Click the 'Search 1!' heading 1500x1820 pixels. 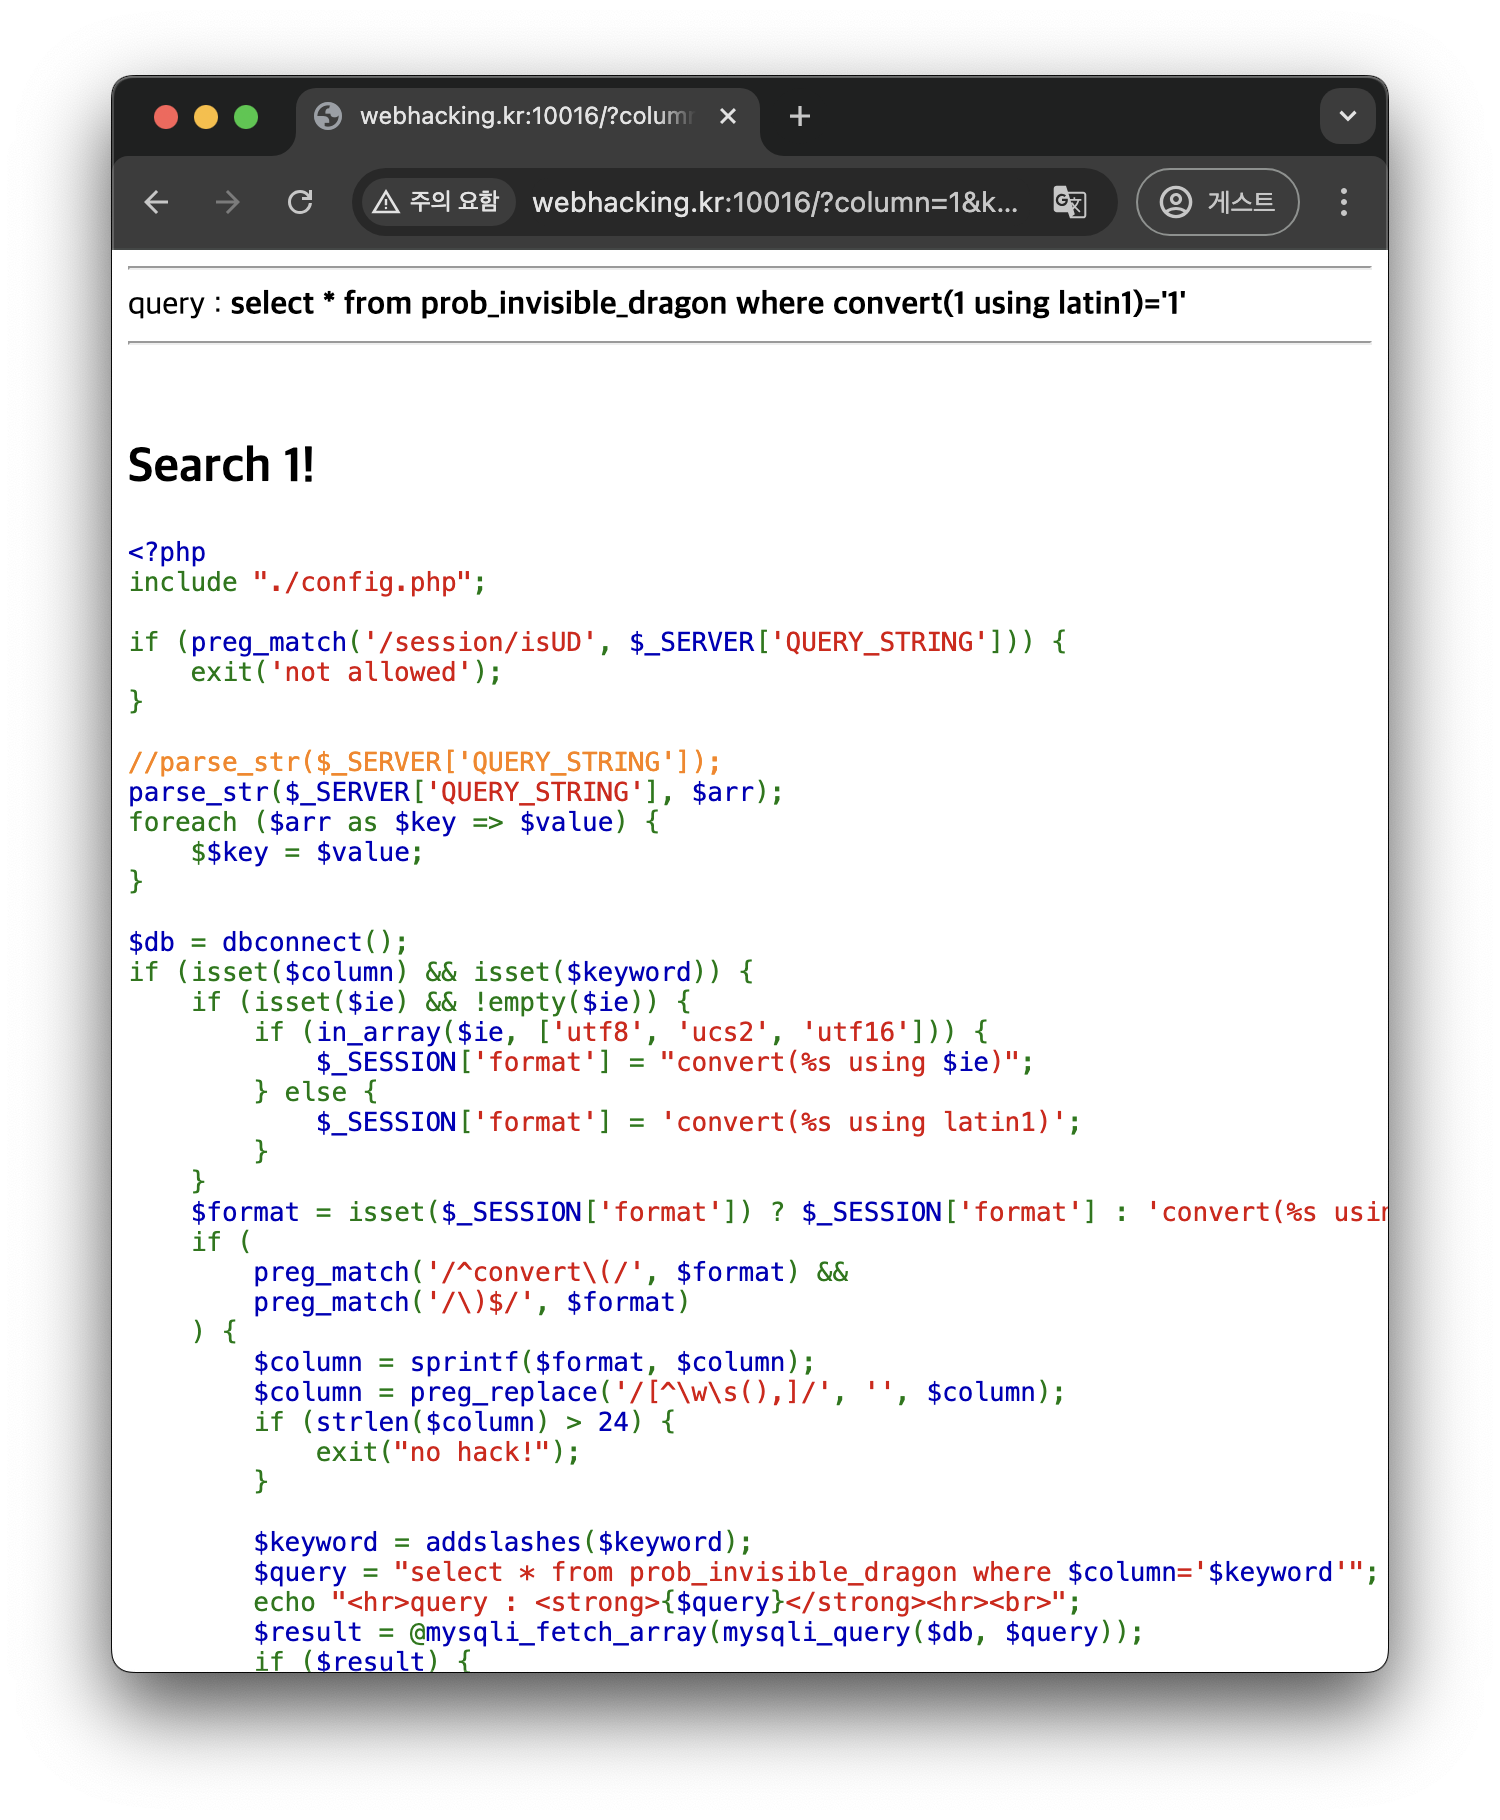(221, 465)
